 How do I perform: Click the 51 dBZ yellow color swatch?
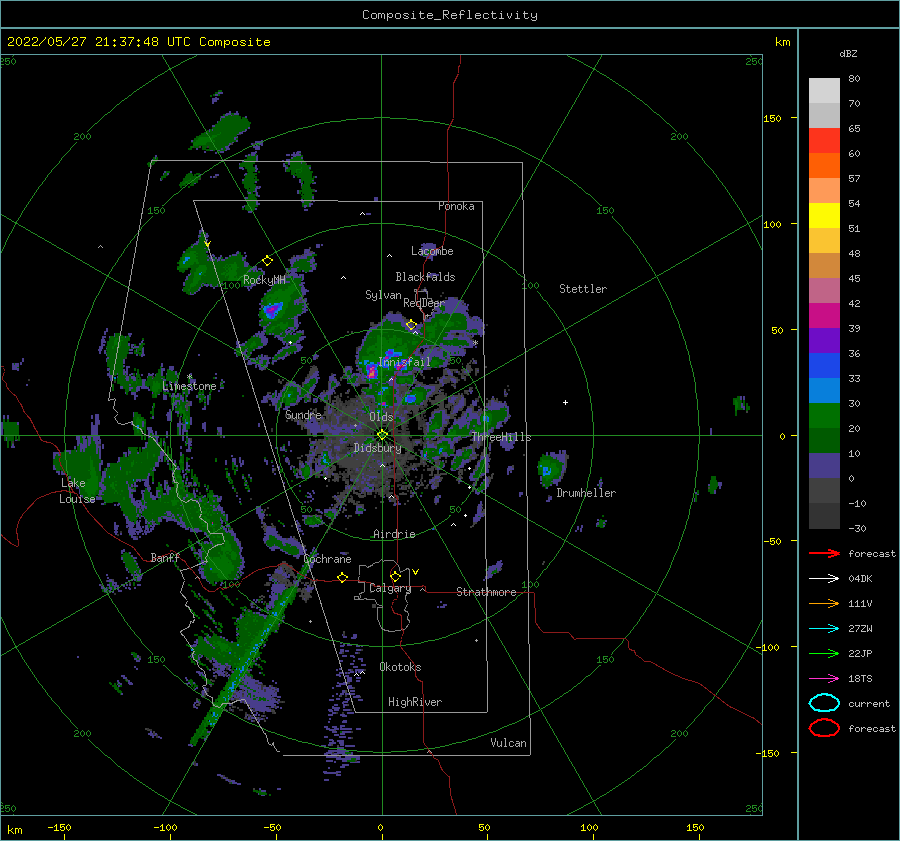tap(824, 215)
